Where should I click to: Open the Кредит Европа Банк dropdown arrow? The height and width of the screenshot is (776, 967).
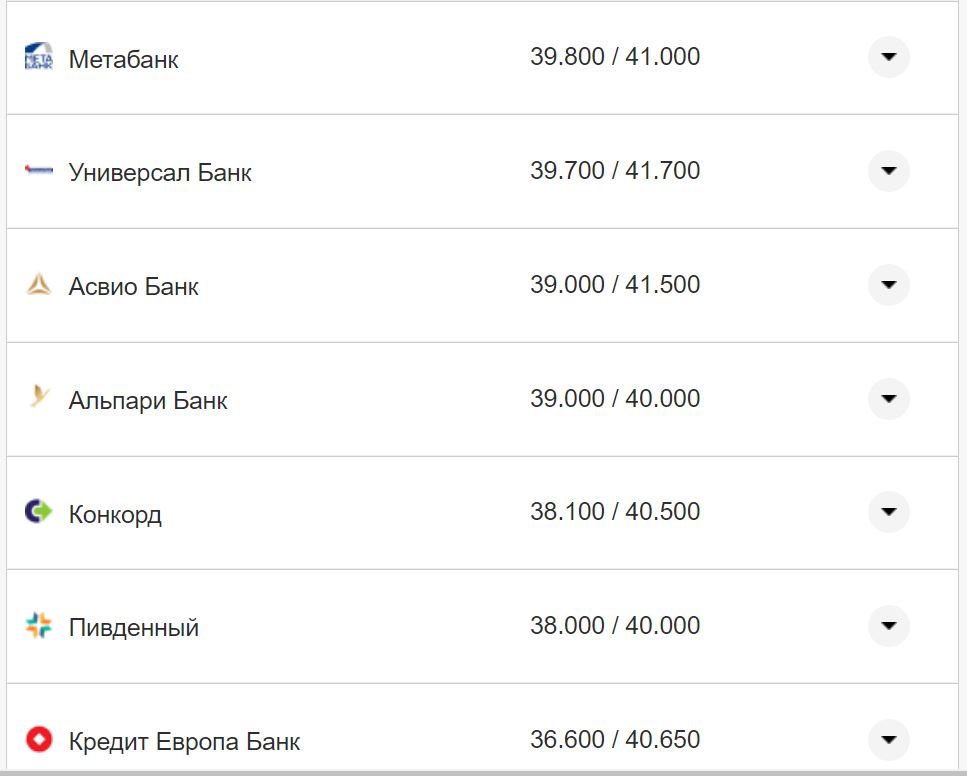tap(888, 740)
